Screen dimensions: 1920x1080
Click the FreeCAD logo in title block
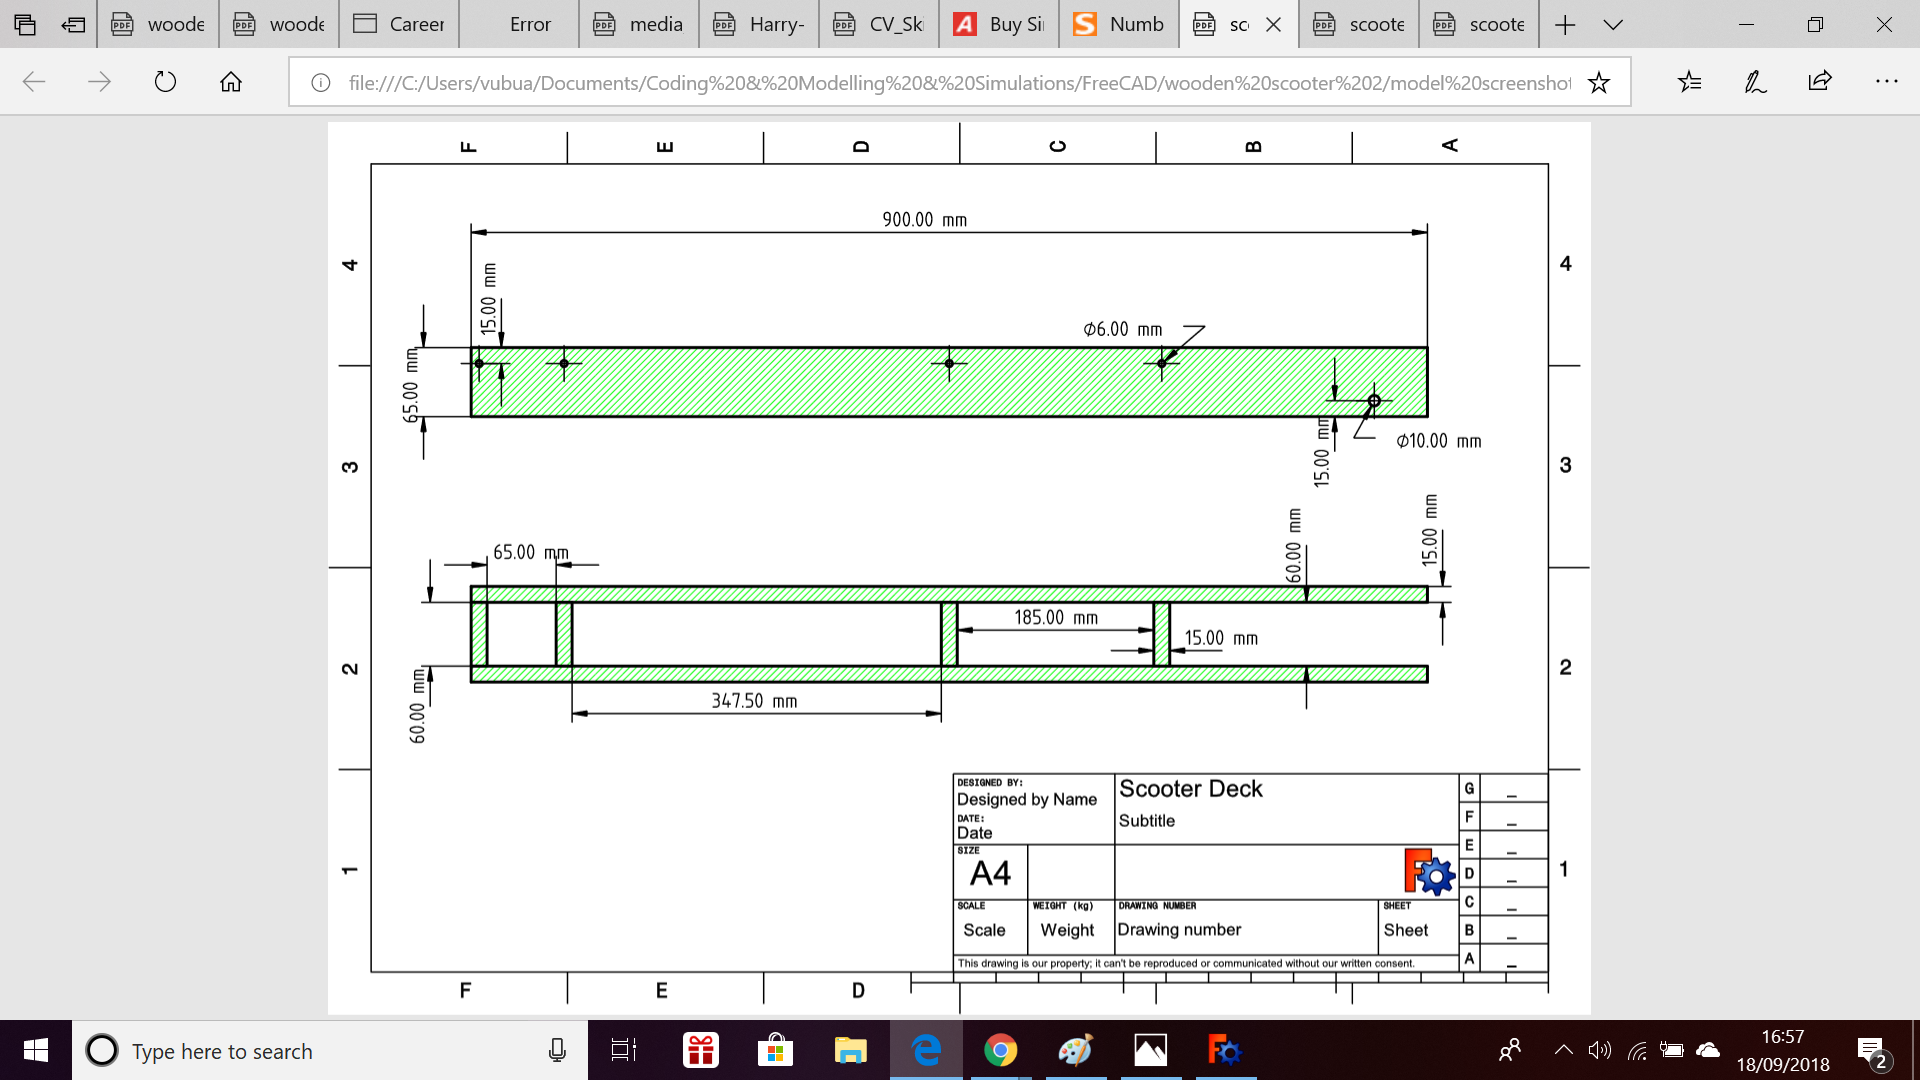[1429, 873]
